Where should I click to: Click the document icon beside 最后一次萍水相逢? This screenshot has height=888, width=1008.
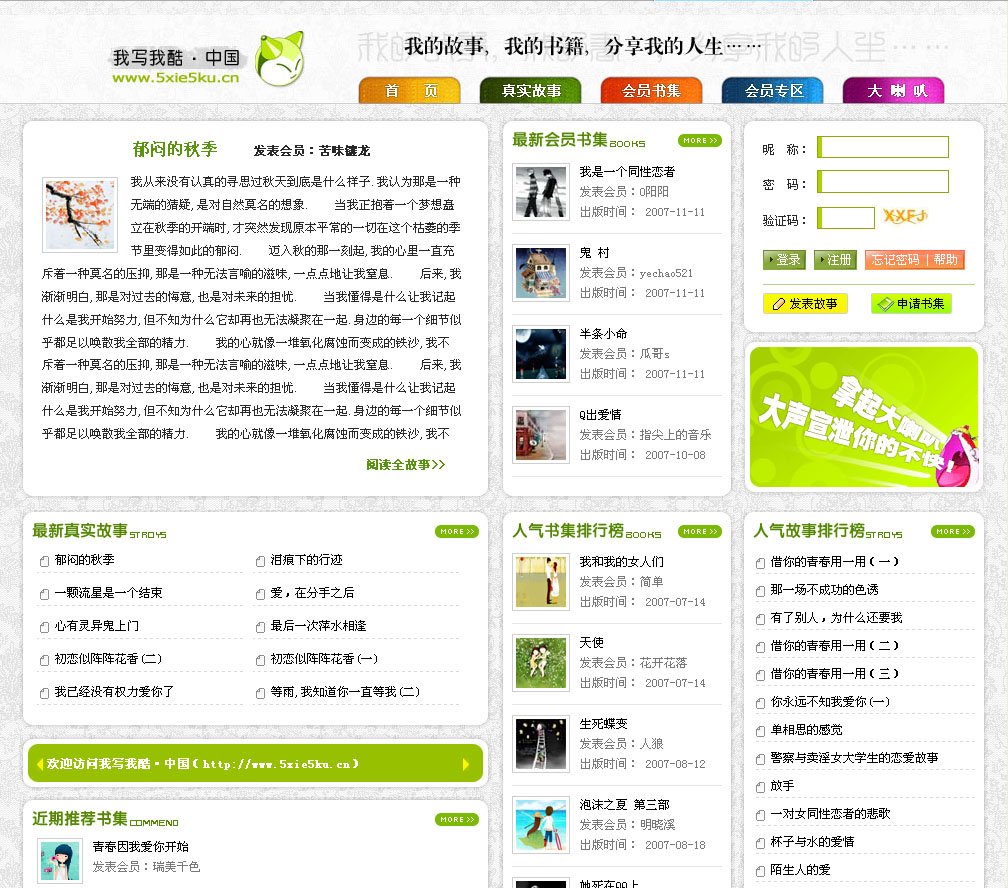click(260, 627)
